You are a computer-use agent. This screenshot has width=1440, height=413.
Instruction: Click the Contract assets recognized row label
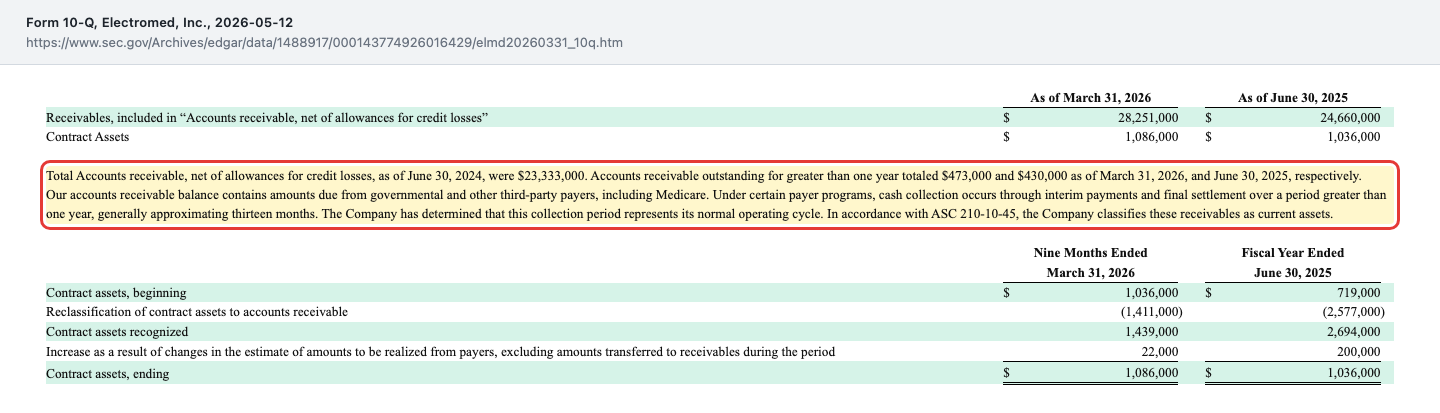[x=117, y=331]
